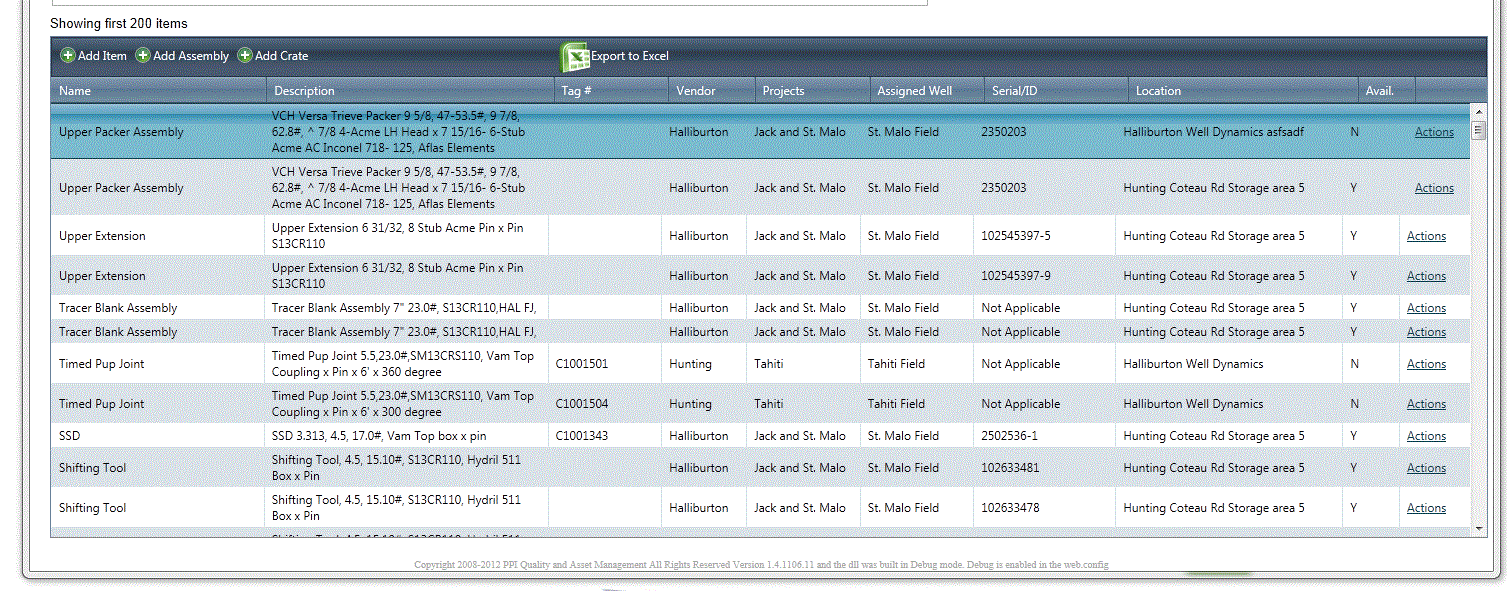This screenshot has height=591, width=1508.
Task: Click the scrollbar down arrow of the grid
Action: tap(1478, 527)
